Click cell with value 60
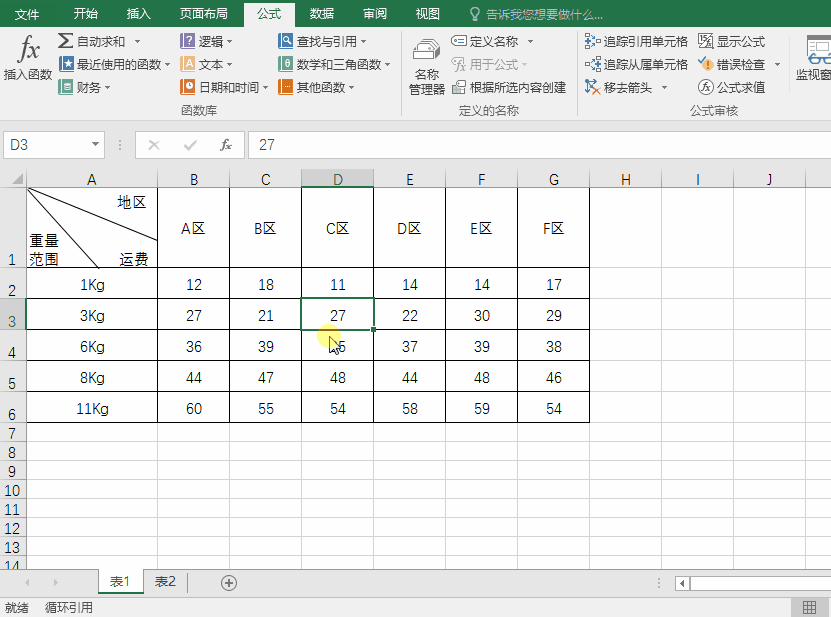The image size is (831, 617). [193, 408]
